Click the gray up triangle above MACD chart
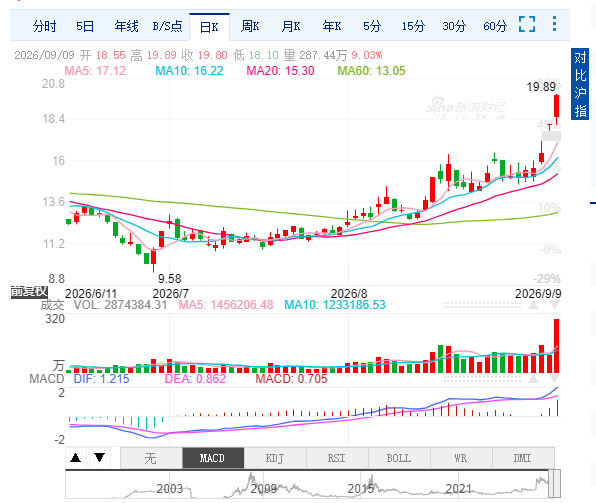Screen dimensions: 596x503 click(x=534, y=378)
